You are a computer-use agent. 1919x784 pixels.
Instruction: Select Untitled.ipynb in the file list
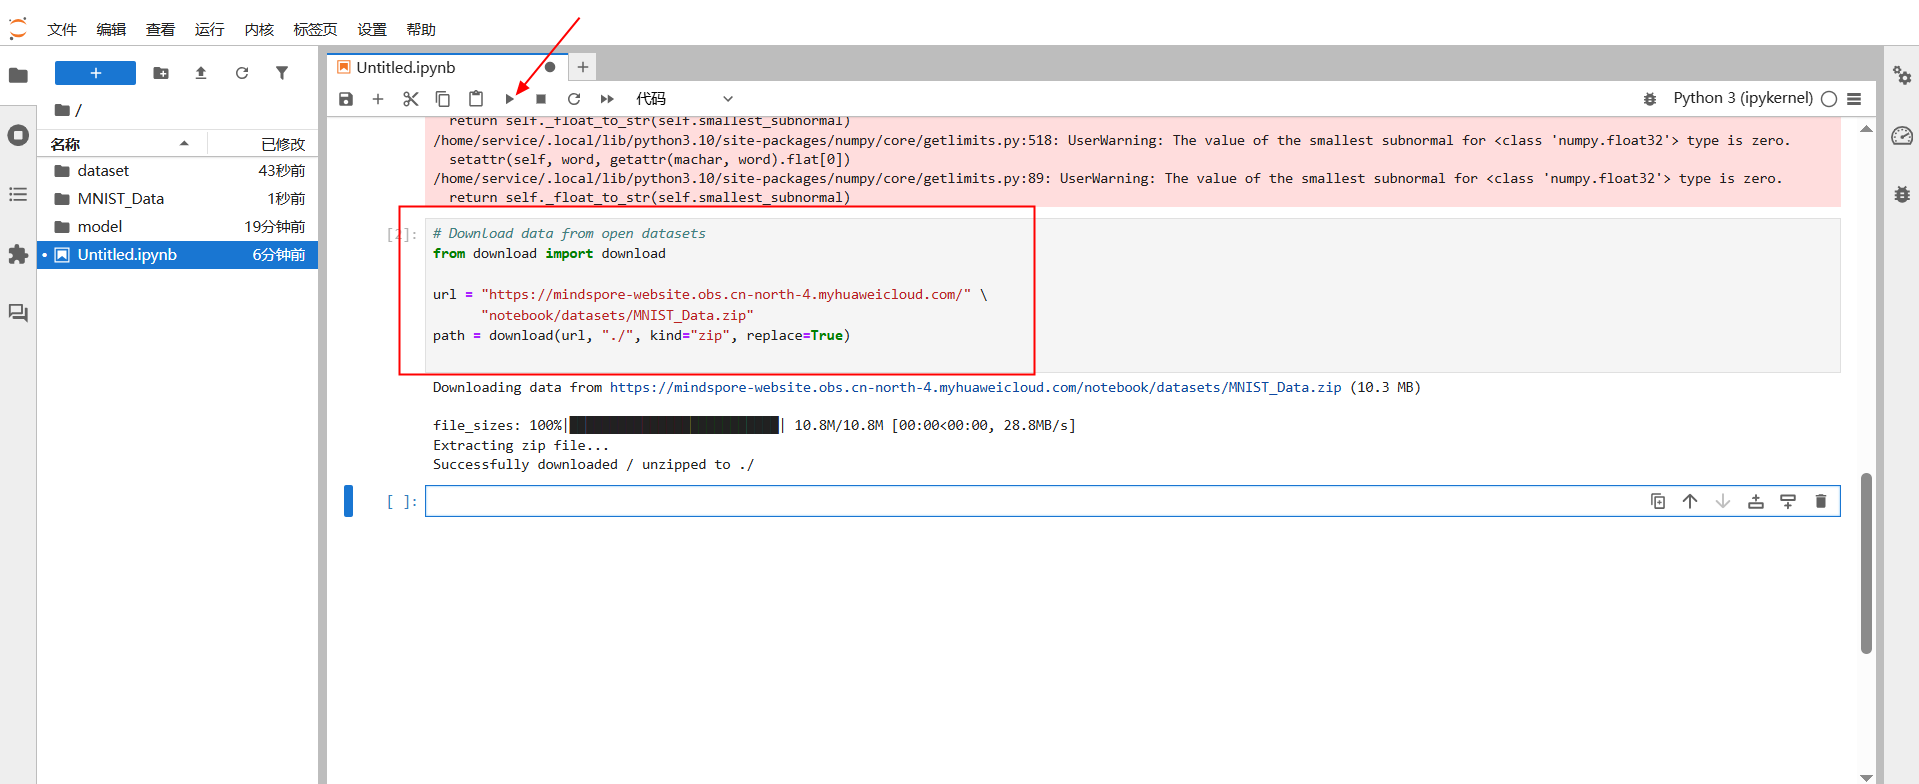(x=178, y=255)
